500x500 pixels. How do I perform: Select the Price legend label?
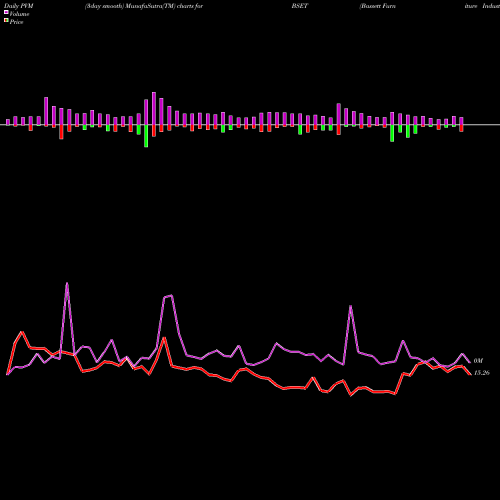[x=16, y=22]
